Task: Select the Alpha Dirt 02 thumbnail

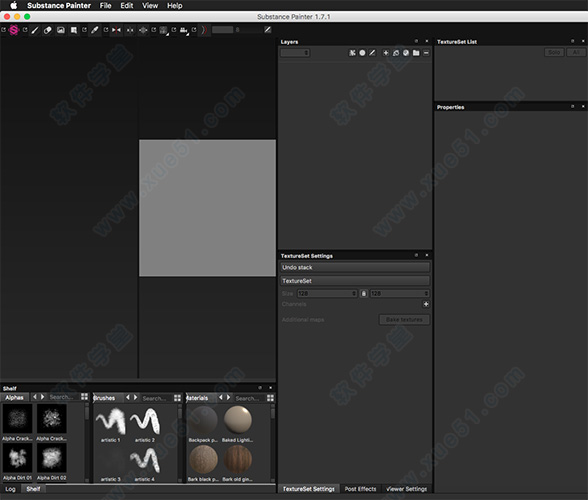Action: (52, 458)
